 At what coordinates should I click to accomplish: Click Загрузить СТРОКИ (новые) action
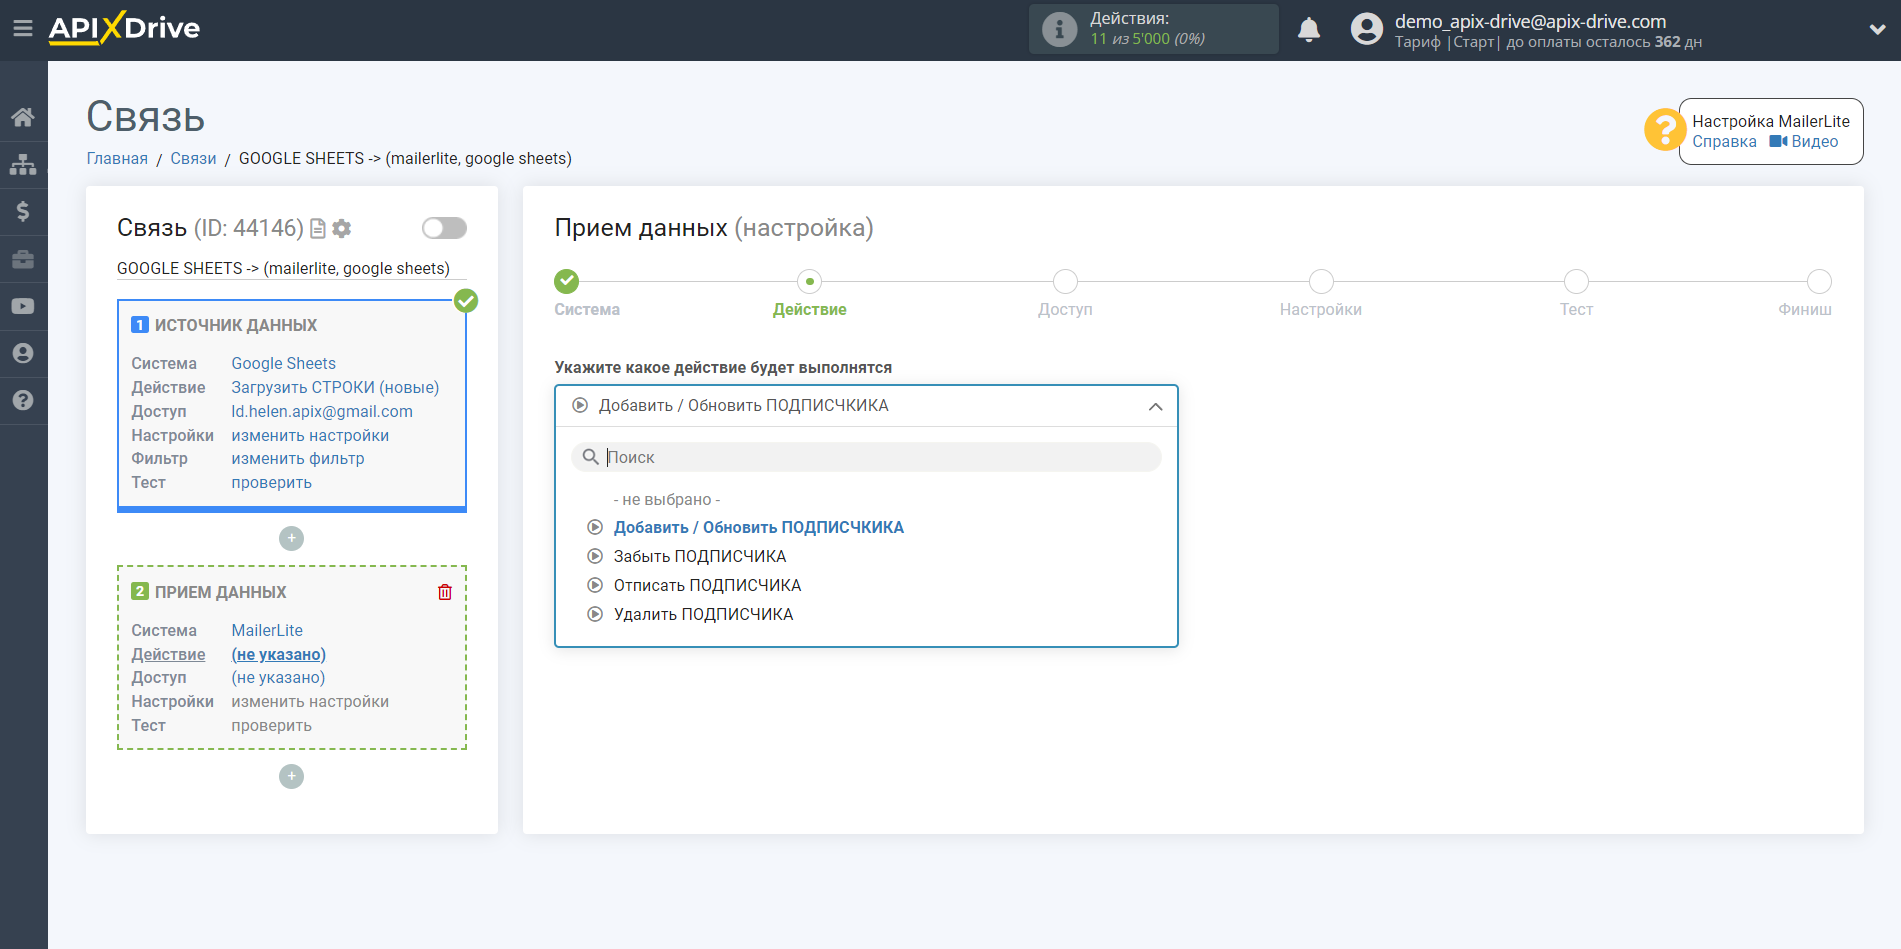point(335,388)
